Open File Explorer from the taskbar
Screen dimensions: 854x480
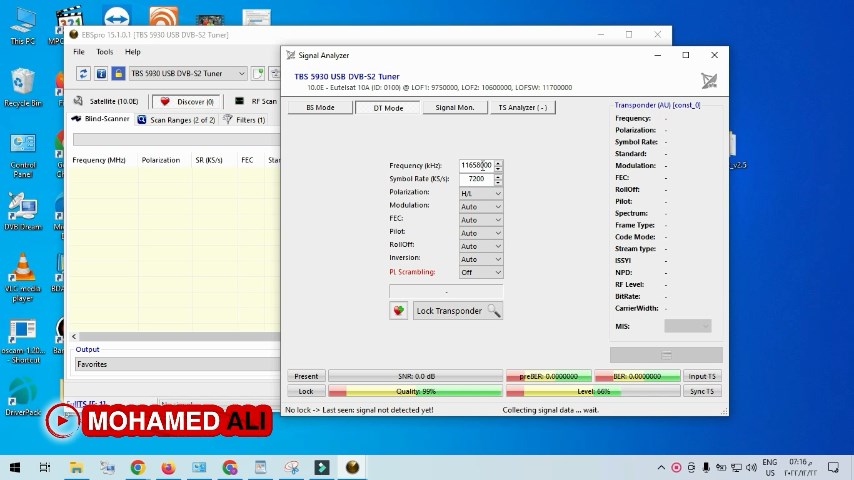coord(76,467)
